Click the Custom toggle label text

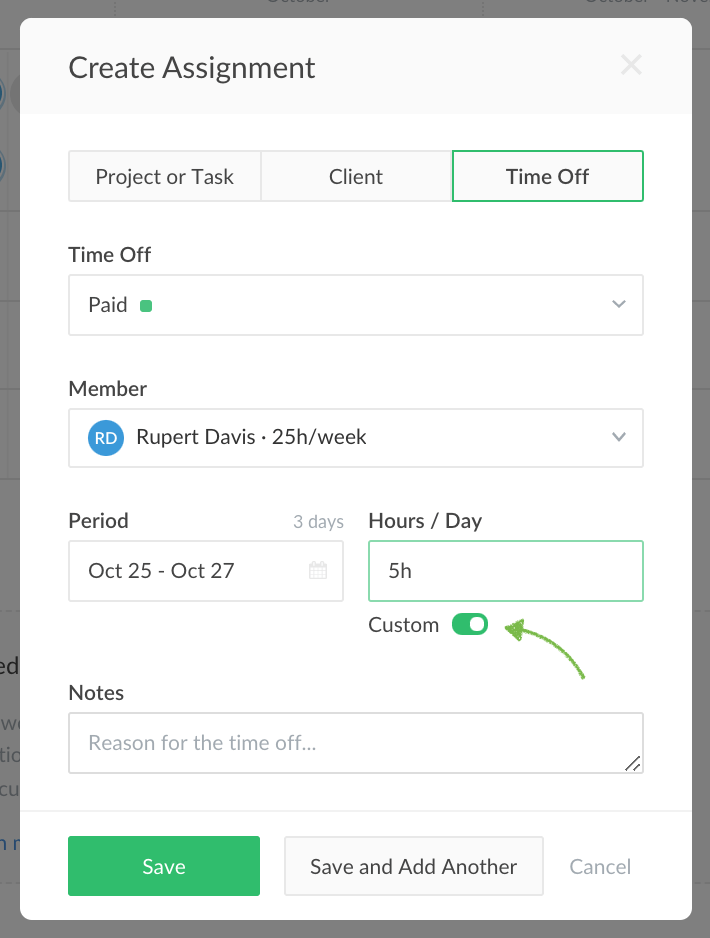[x=403, y=625]
